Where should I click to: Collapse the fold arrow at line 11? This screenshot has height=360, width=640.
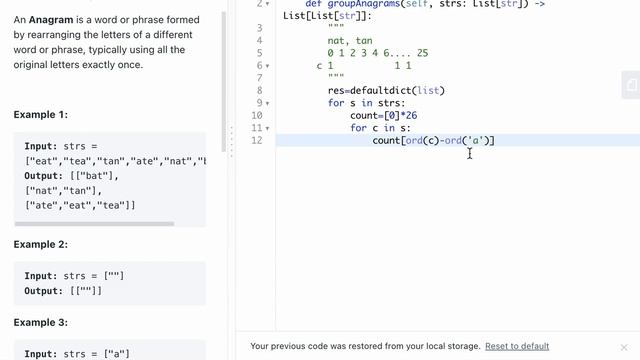267,128
